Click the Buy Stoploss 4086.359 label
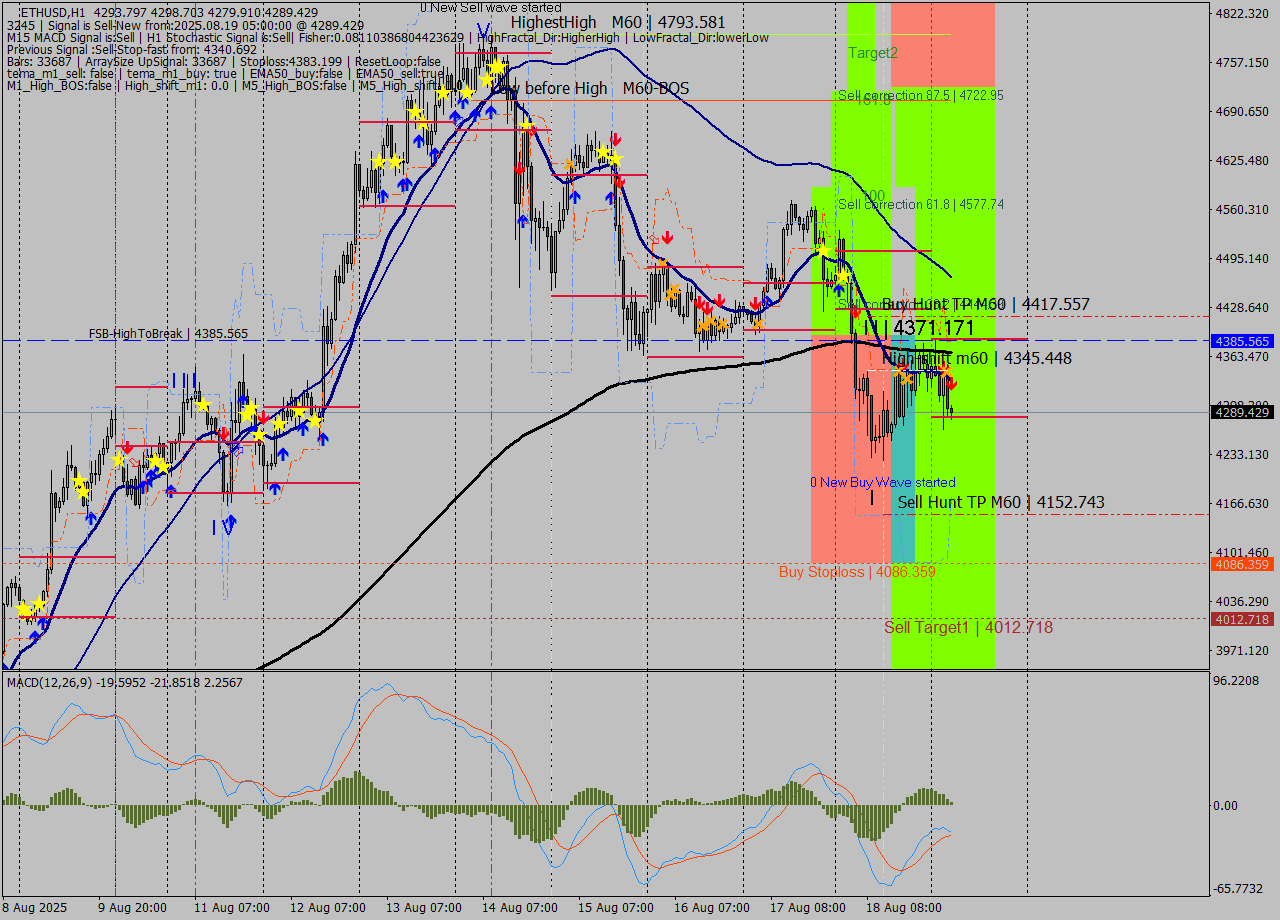Viewport: 1280px width, 920px height. click(857, 571)
